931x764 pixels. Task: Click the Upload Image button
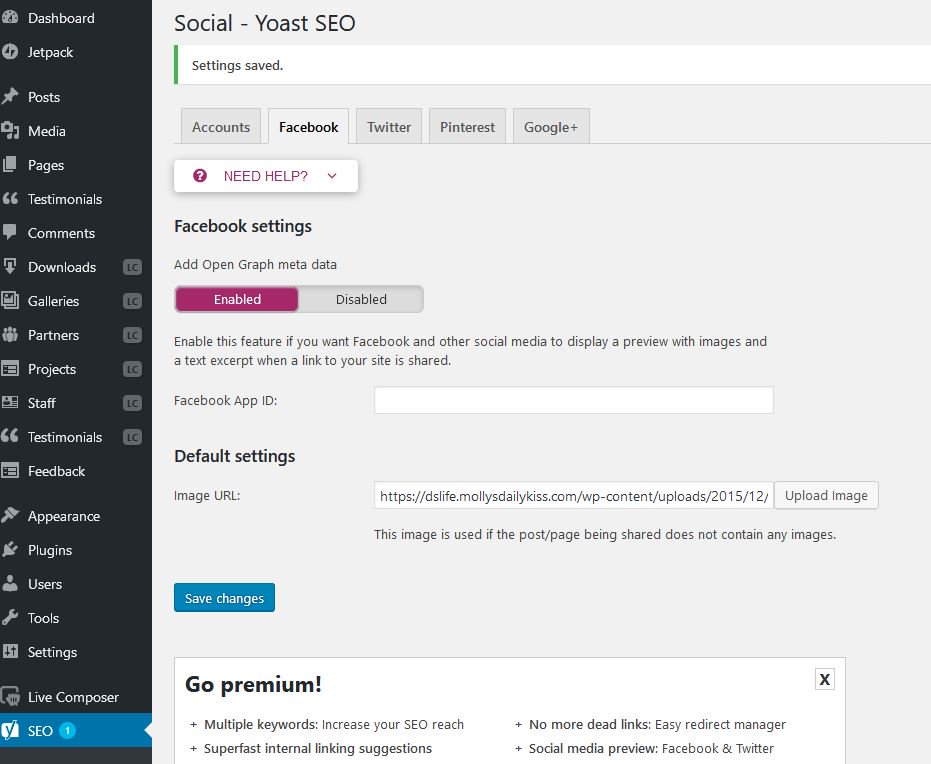coord(826,495)
